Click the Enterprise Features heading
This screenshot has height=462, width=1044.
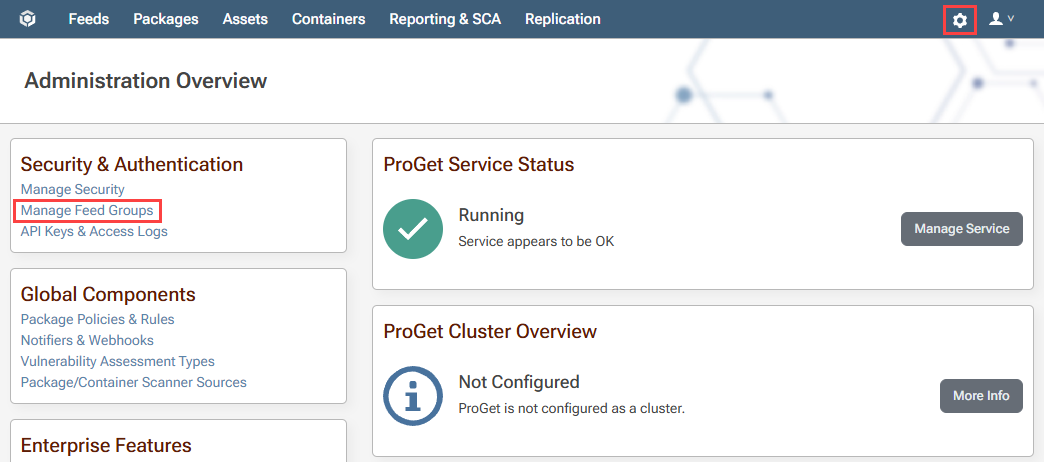click(107, 445)
